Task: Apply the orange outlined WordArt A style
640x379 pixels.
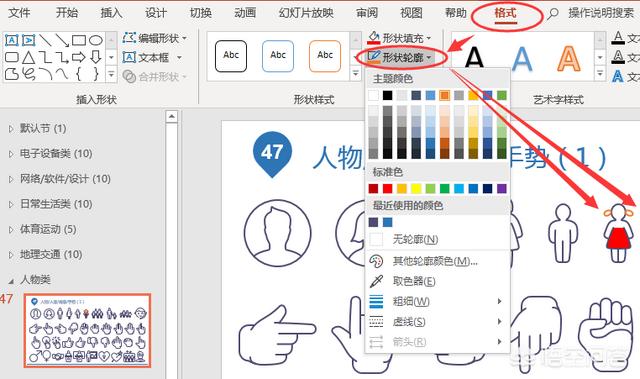Action: tap(569, 58)
